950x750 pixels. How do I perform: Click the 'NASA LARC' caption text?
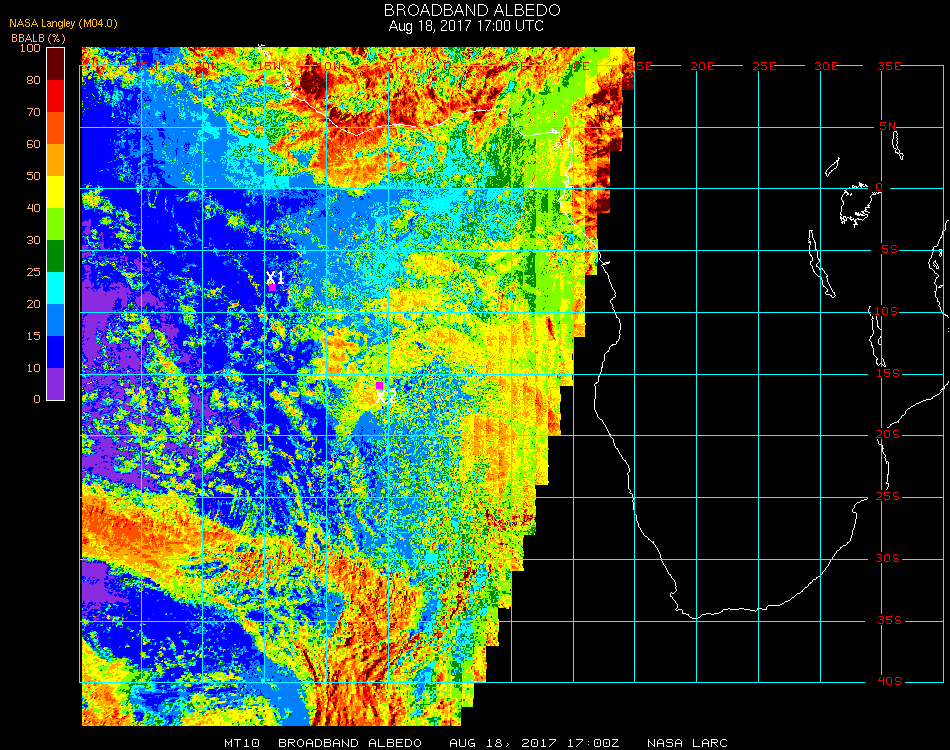pyautogui.click(x=687, y=743)
